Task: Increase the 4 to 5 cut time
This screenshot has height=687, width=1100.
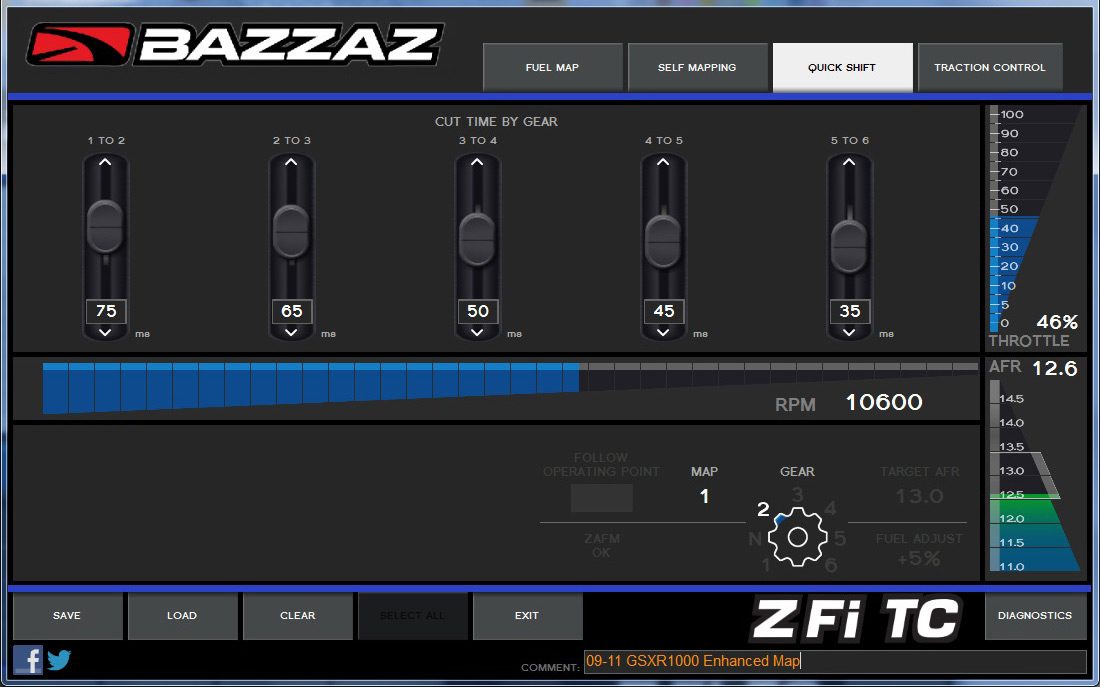Action: coord(663,162)
